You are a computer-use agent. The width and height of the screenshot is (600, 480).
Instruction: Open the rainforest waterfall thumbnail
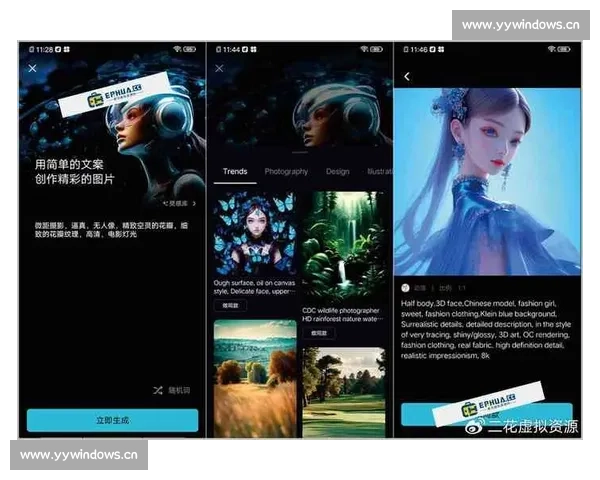(x=344, y=247)
